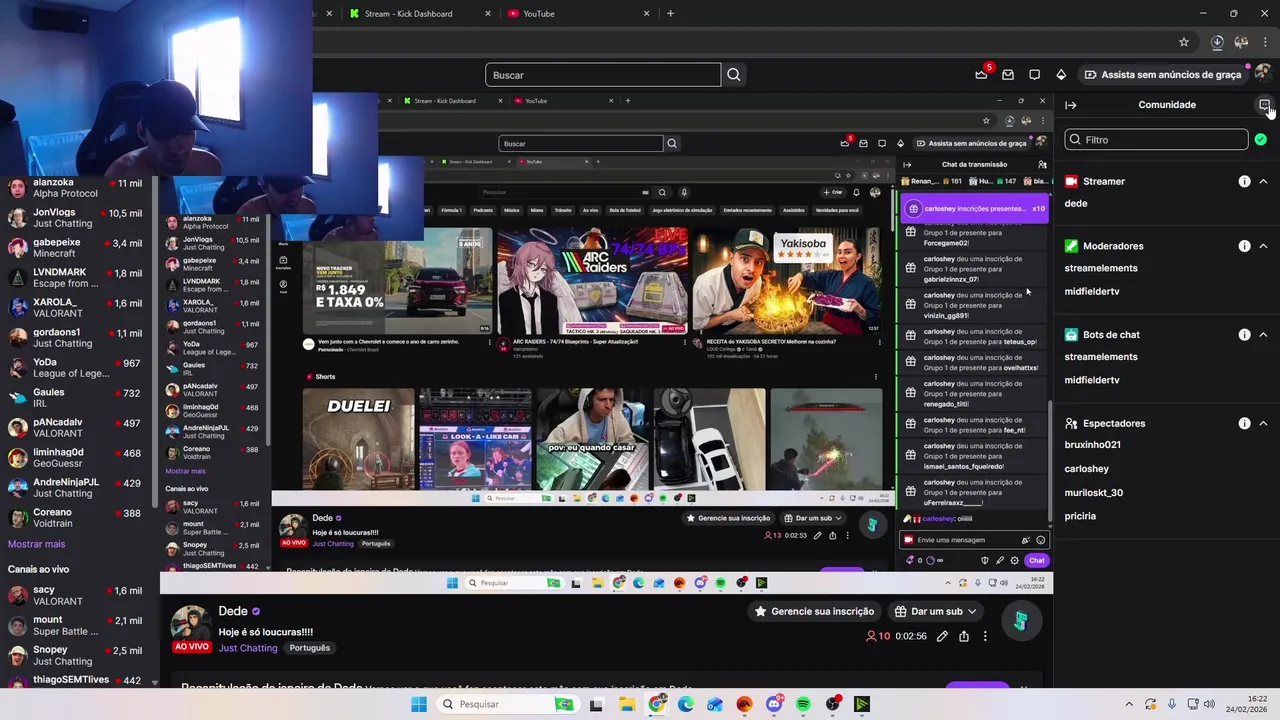Collapse the Streamer section chevron
The image size is (1280, 720).
pyautogui.click(x=1263, y=181)
